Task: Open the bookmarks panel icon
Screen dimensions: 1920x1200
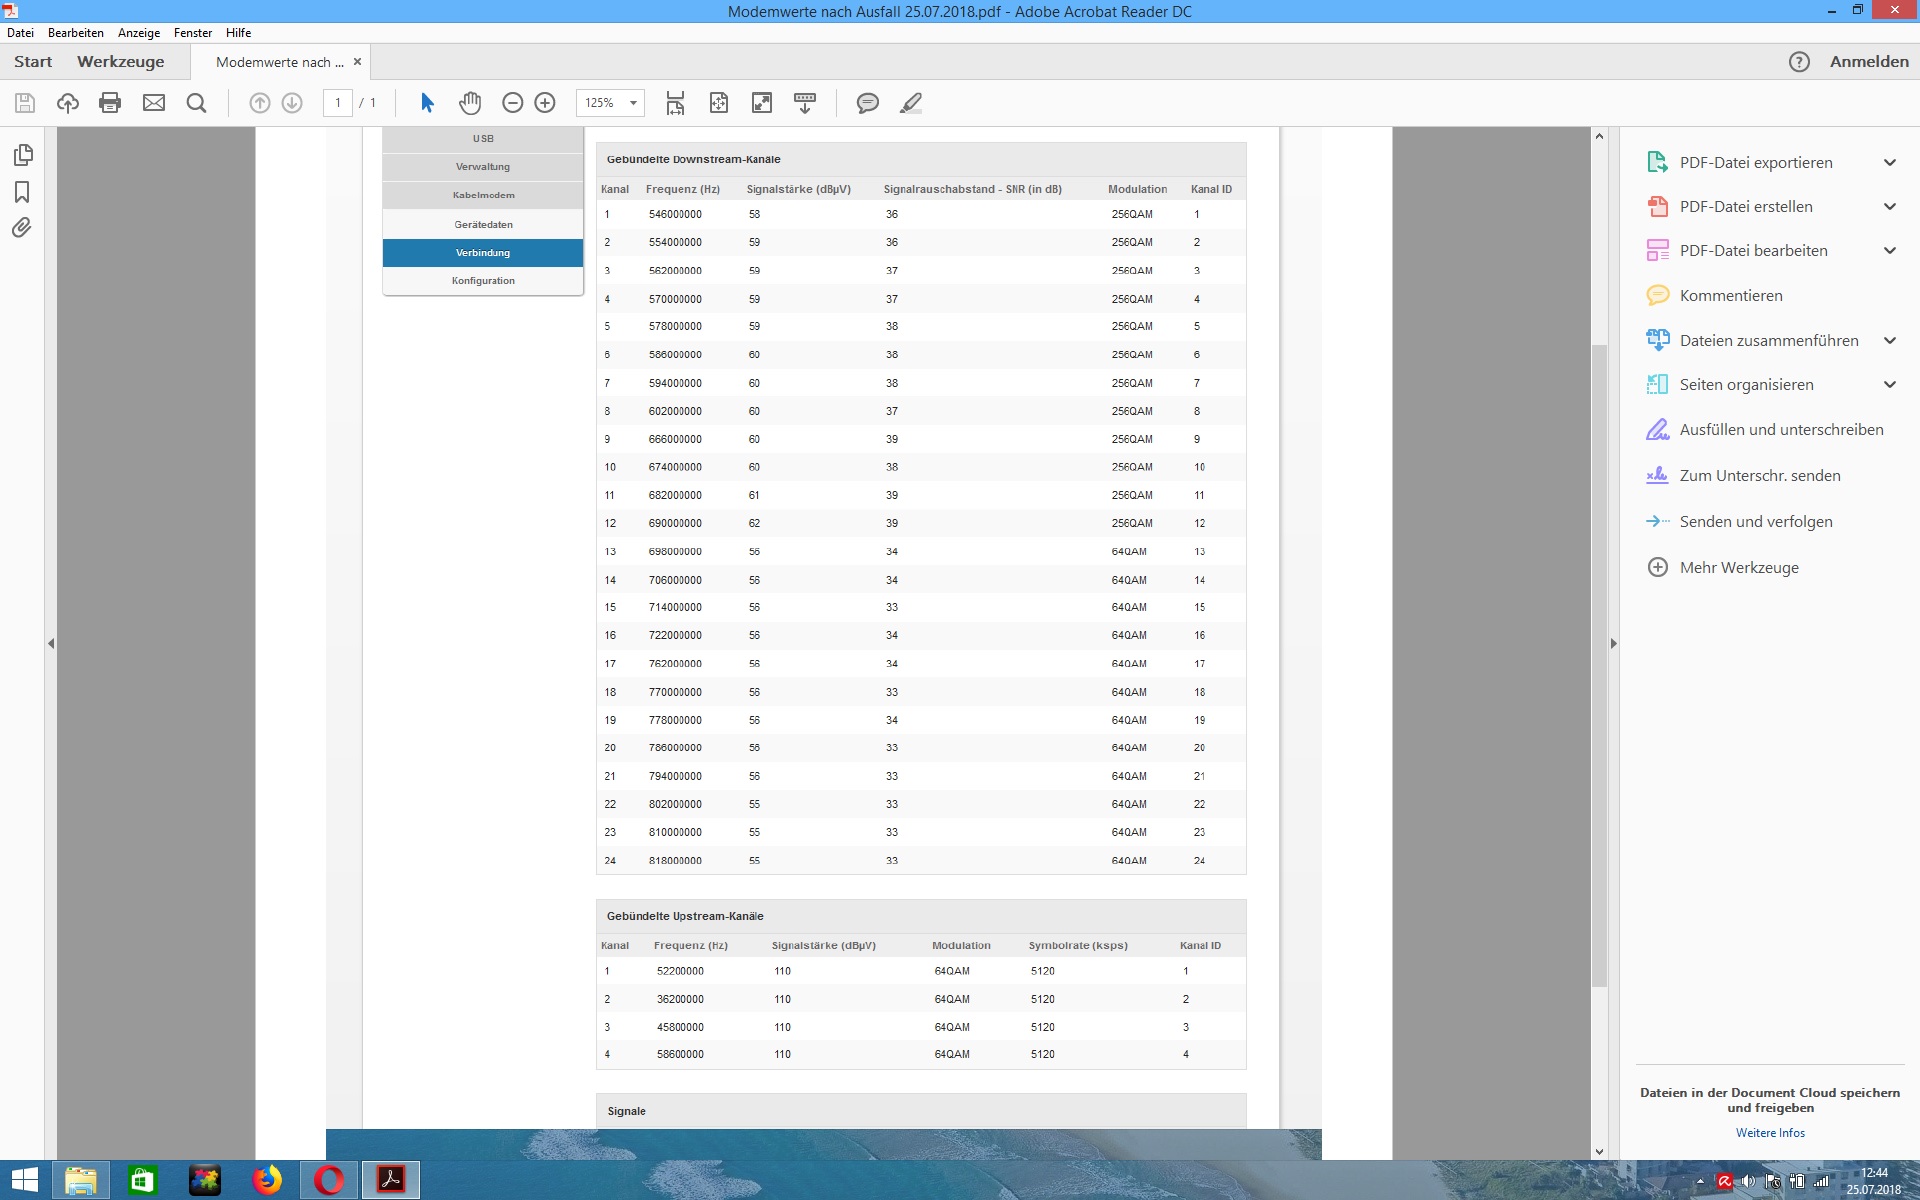Action: [x=22, y=192]
